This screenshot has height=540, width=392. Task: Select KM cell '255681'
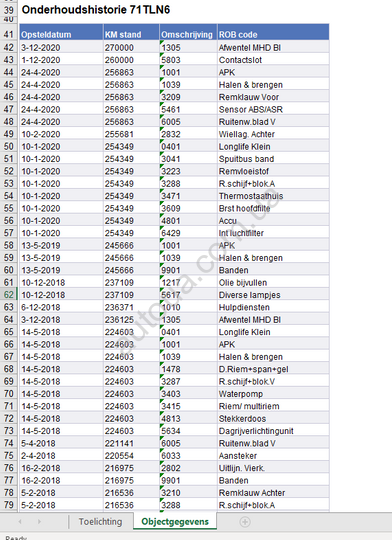point(131,134)
